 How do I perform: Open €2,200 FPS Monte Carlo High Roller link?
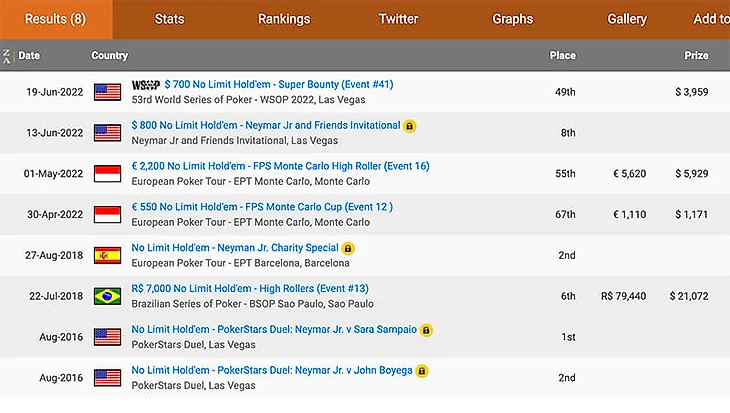[x=280, y=166]
